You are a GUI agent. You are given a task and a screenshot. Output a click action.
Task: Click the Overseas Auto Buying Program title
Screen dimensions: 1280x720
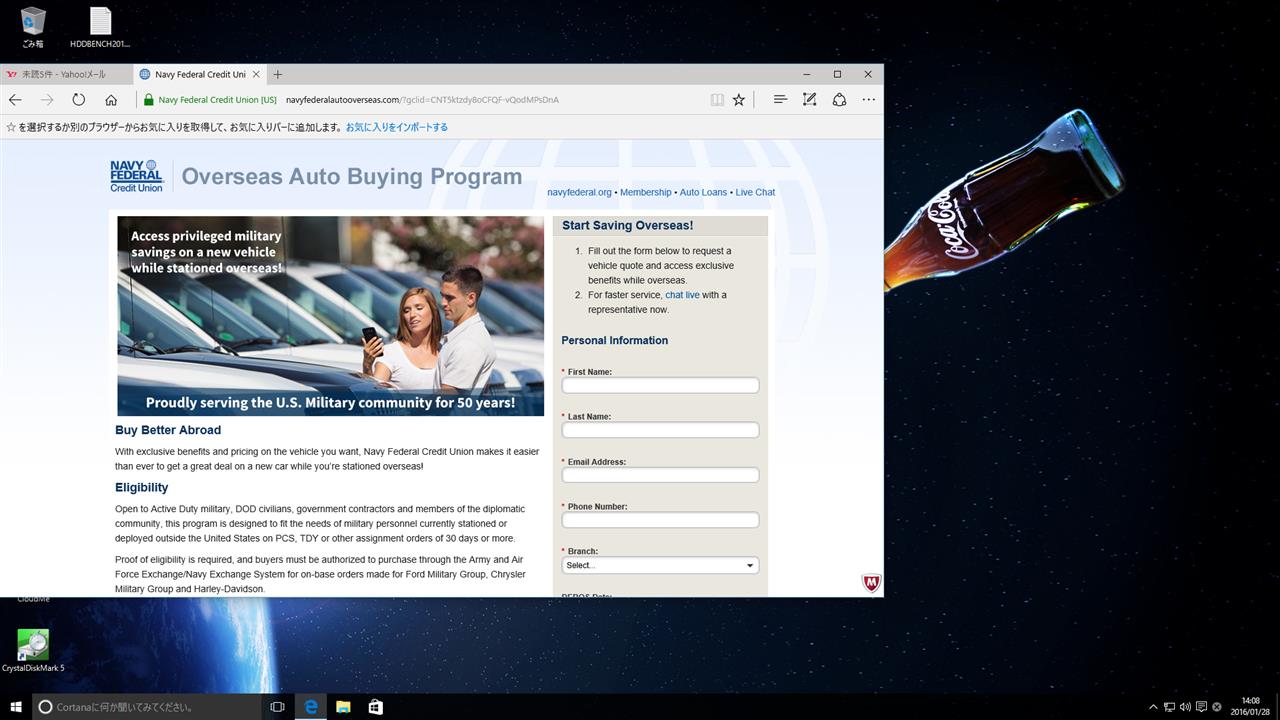click(352, 177)
